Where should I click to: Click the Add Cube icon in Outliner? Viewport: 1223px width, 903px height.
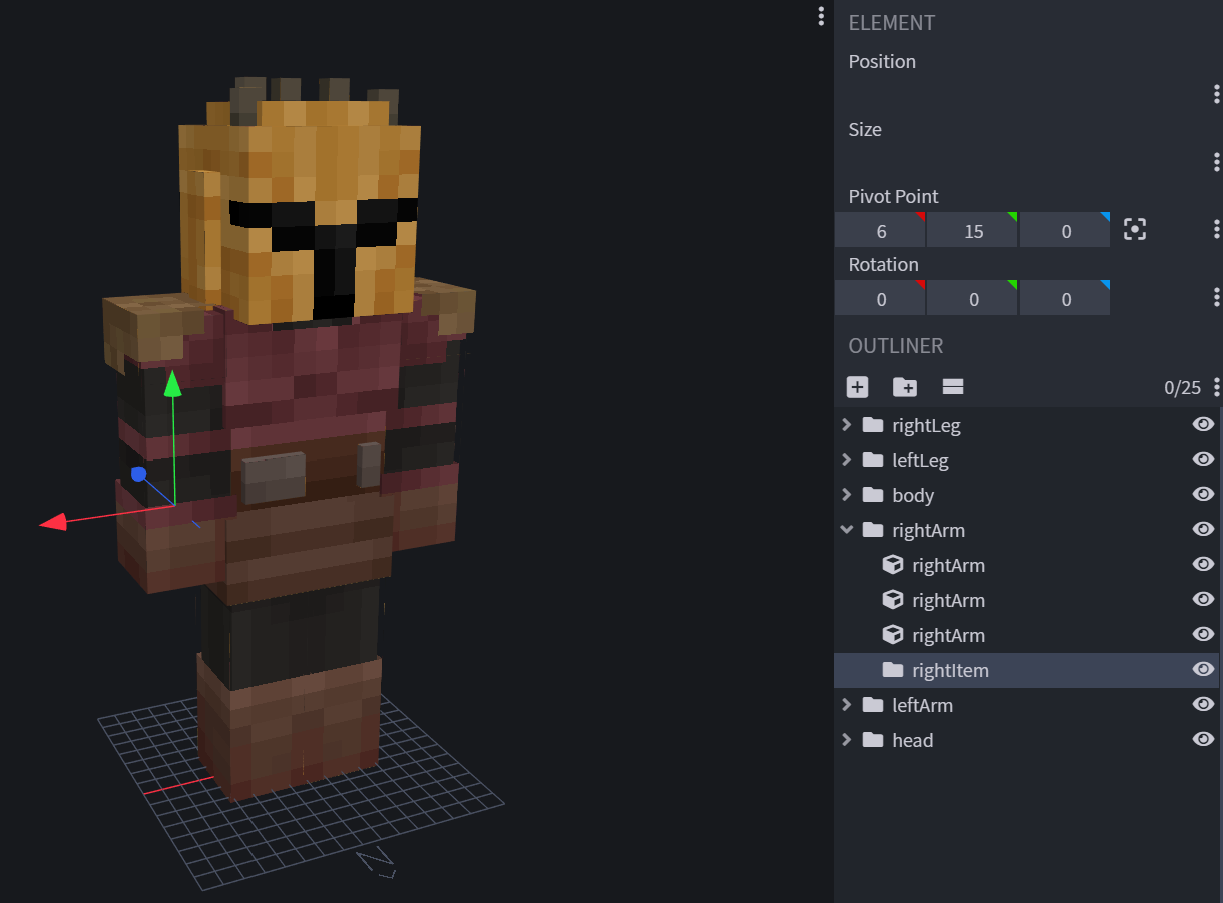tap(857, 387)
